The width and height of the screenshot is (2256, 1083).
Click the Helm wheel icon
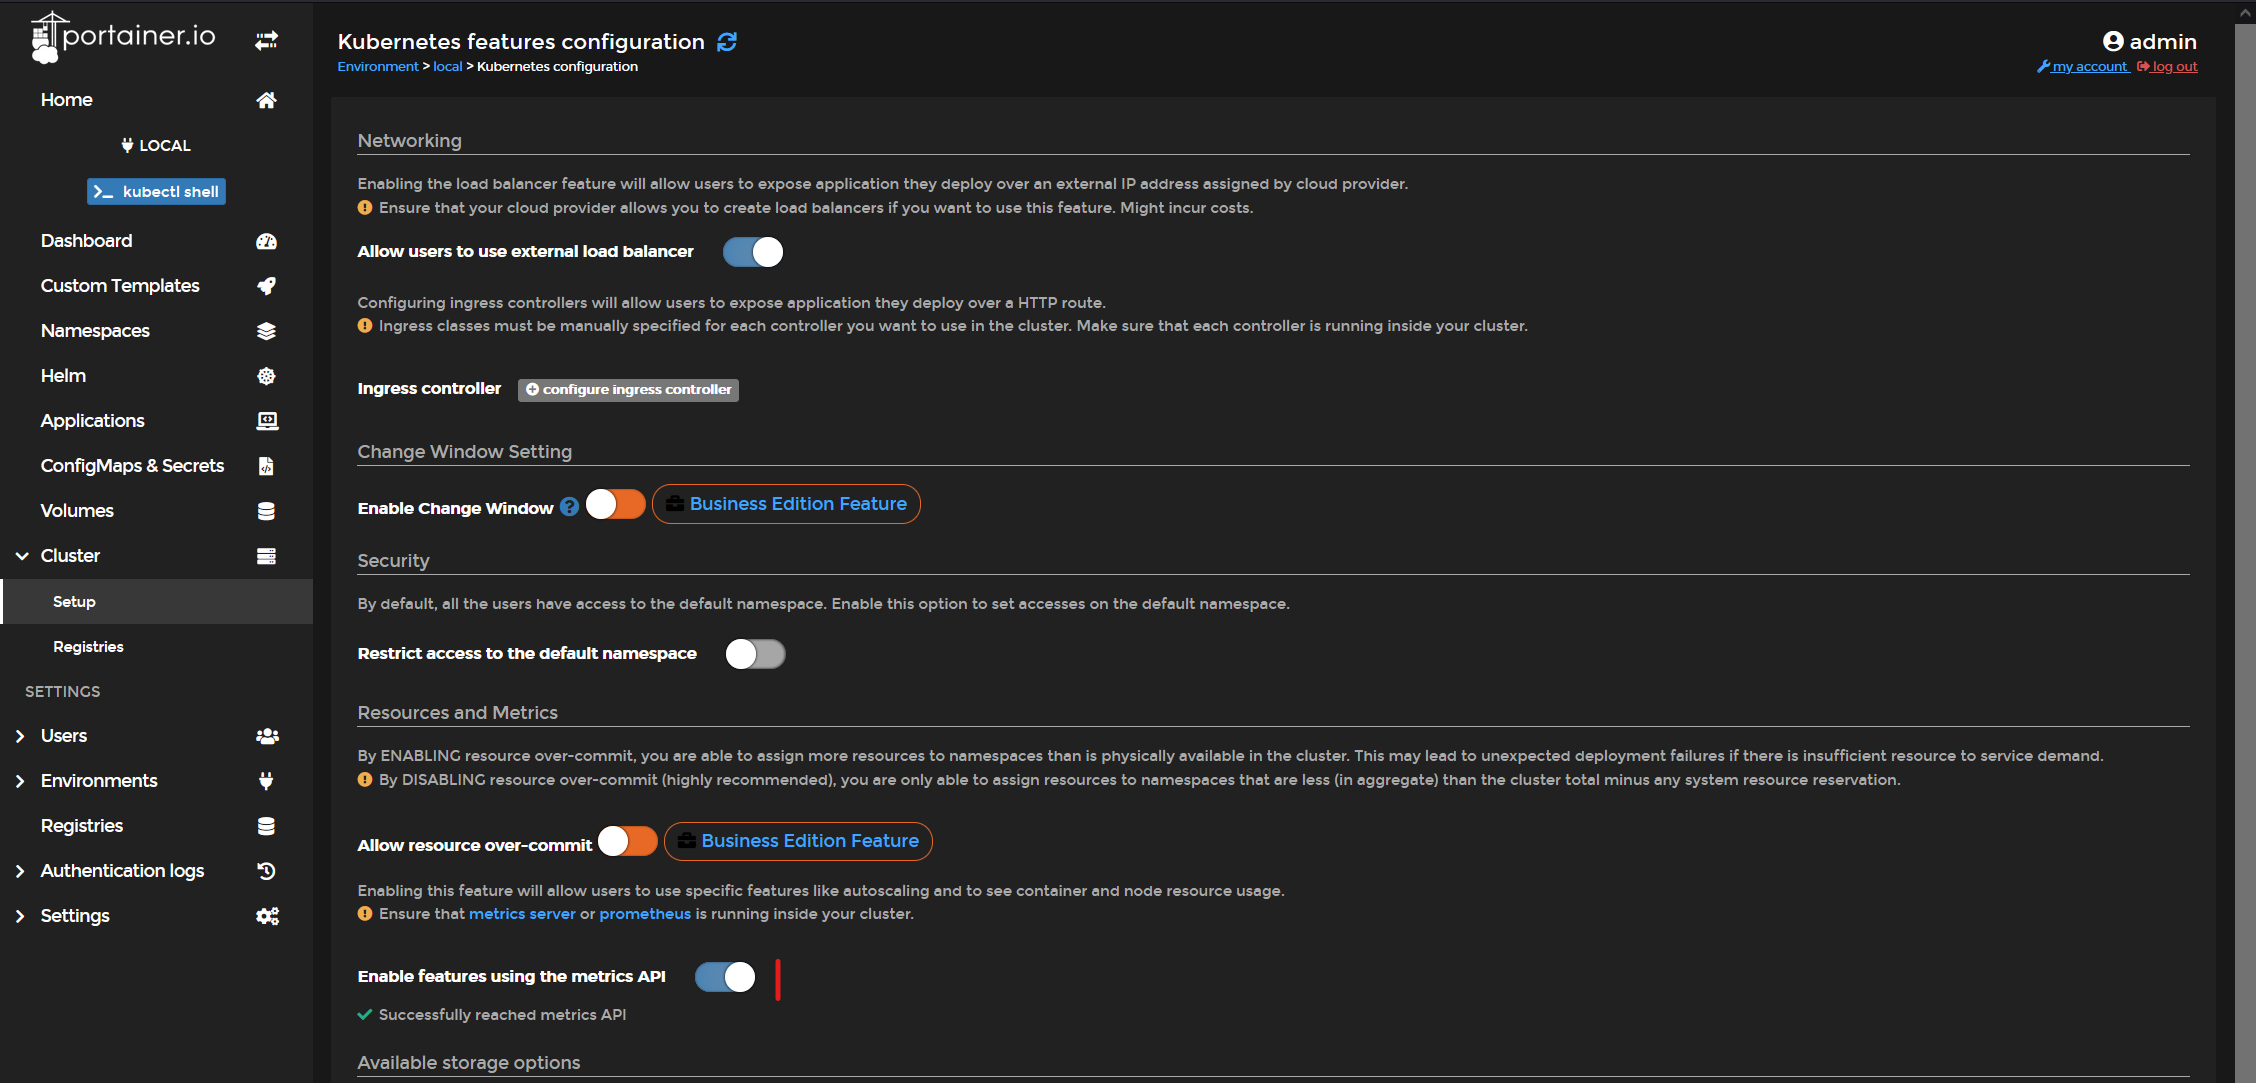click(266, 376)
